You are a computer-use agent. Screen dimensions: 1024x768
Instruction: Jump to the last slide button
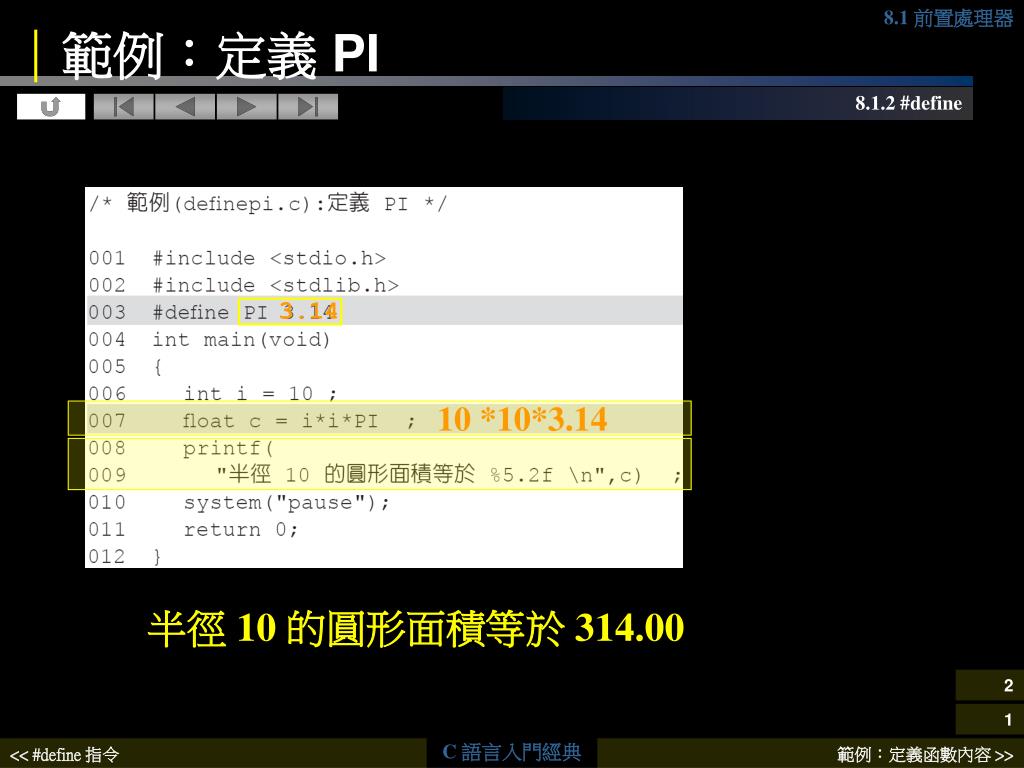pos(308,106)
